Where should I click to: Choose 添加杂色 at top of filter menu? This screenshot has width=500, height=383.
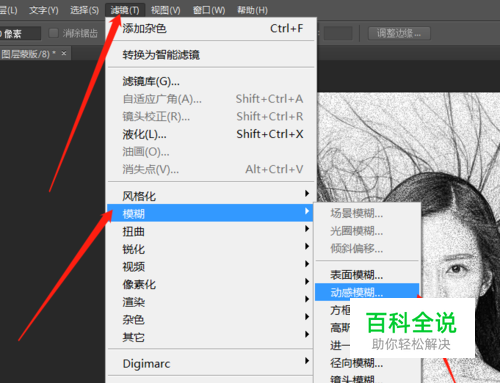(211, 29)
